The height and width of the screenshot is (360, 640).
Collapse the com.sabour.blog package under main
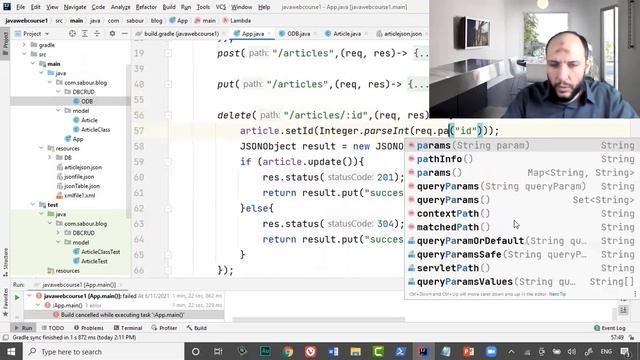pos(50,82)
